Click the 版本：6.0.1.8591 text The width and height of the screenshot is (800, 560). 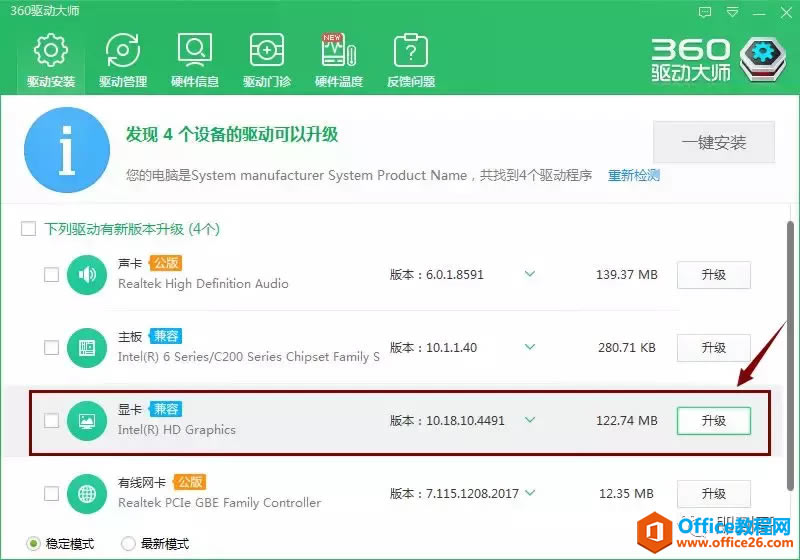(x=436, y=275)
